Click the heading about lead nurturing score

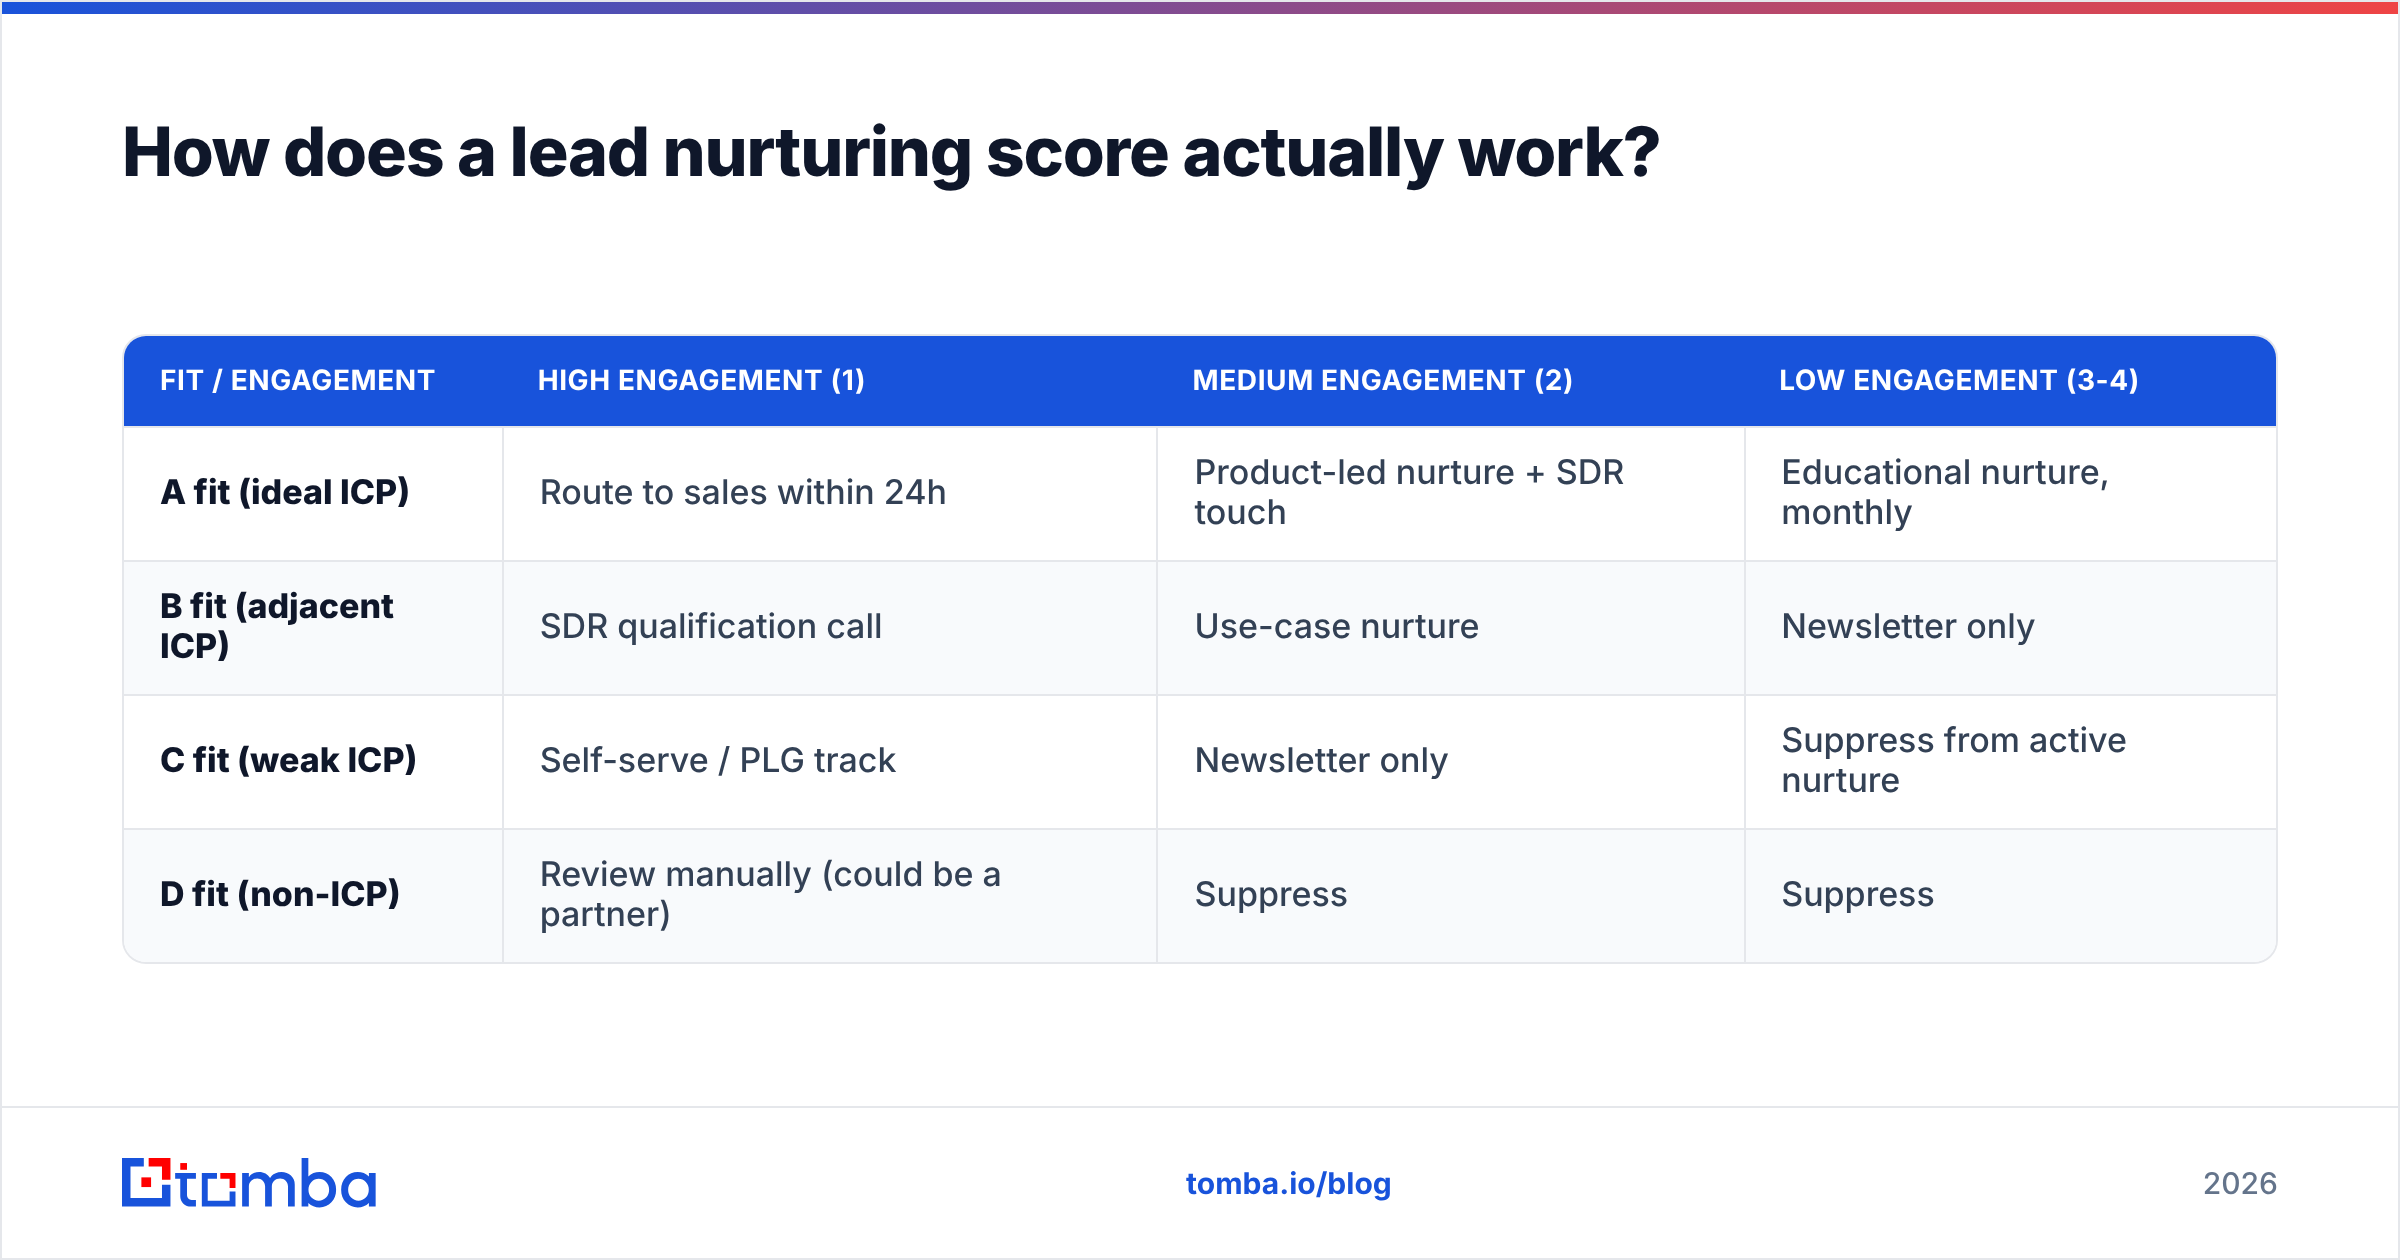pos(891,153)
